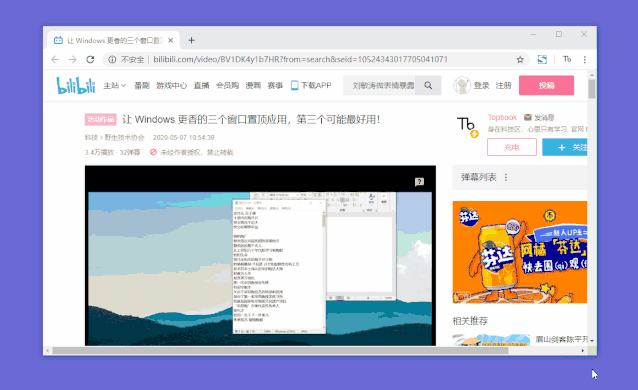Click the phone icon next to 下载APP
This screenshot has height=390, width=638.
click(x=295, y=85)
